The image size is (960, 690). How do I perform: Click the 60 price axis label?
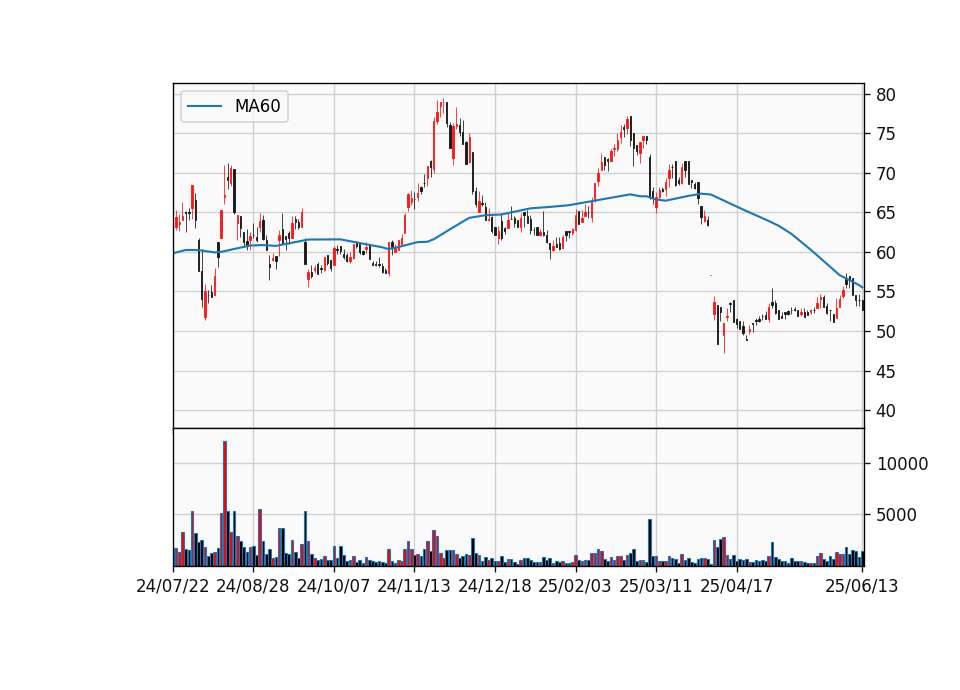click(885, 253)
